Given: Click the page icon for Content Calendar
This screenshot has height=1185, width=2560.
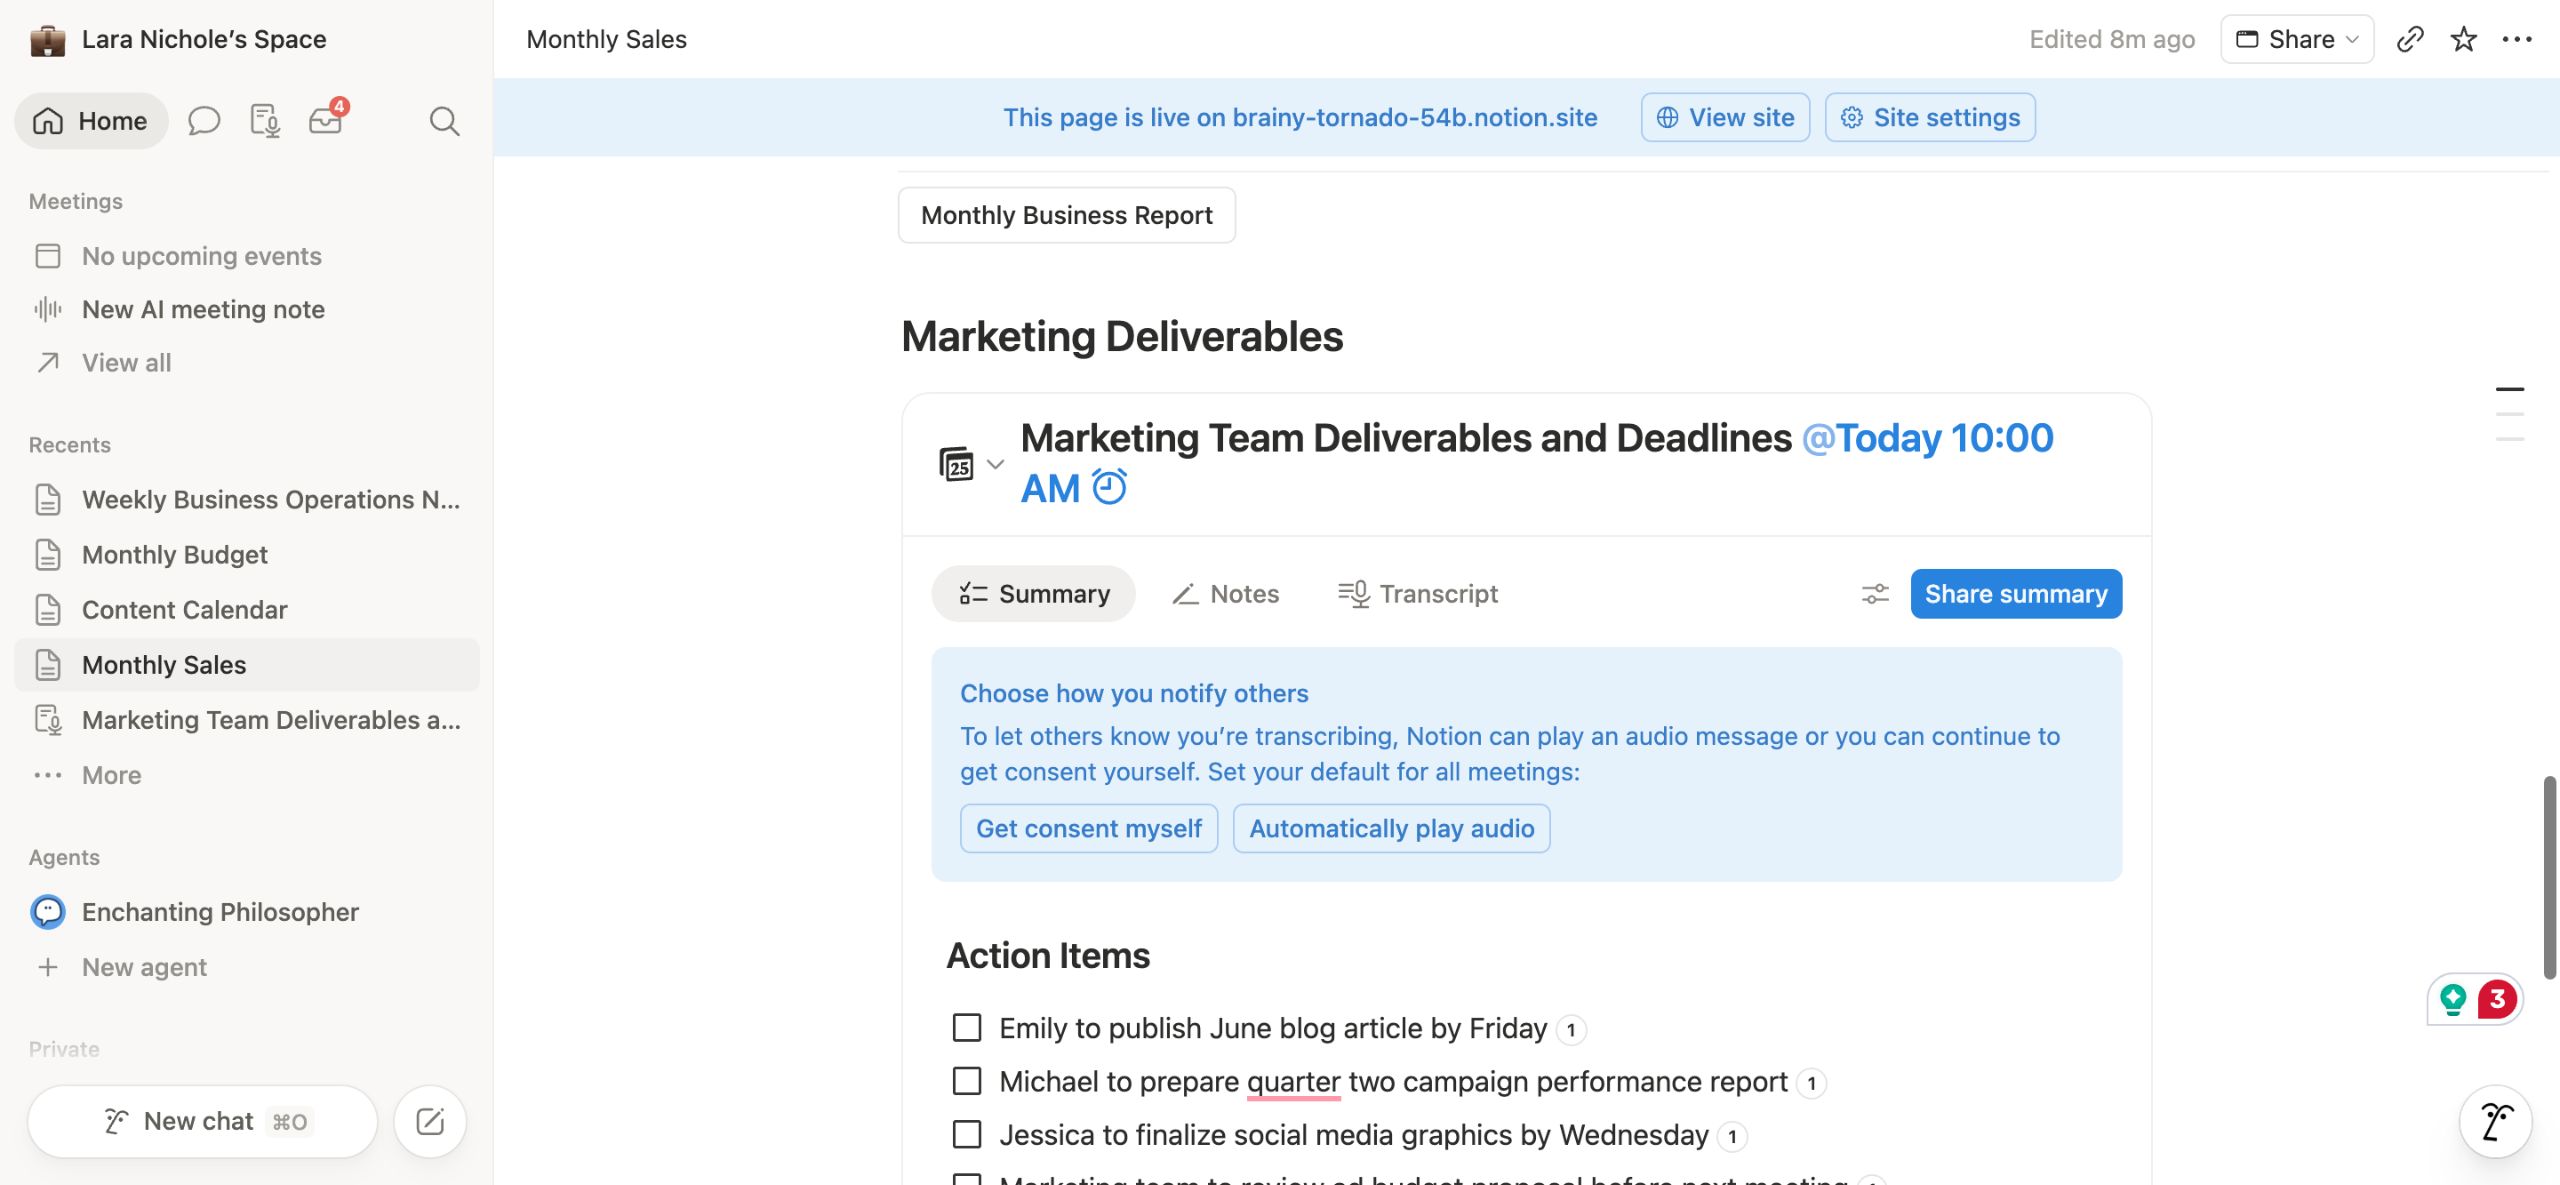Looking at the screenshot, I should coord(48,609).
